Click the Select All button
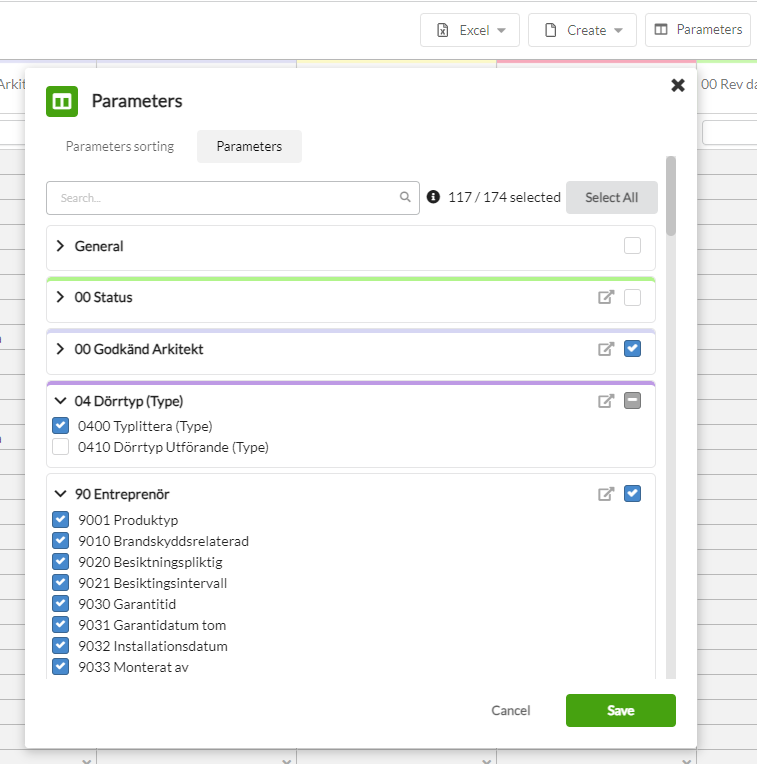 pos(611,197)
